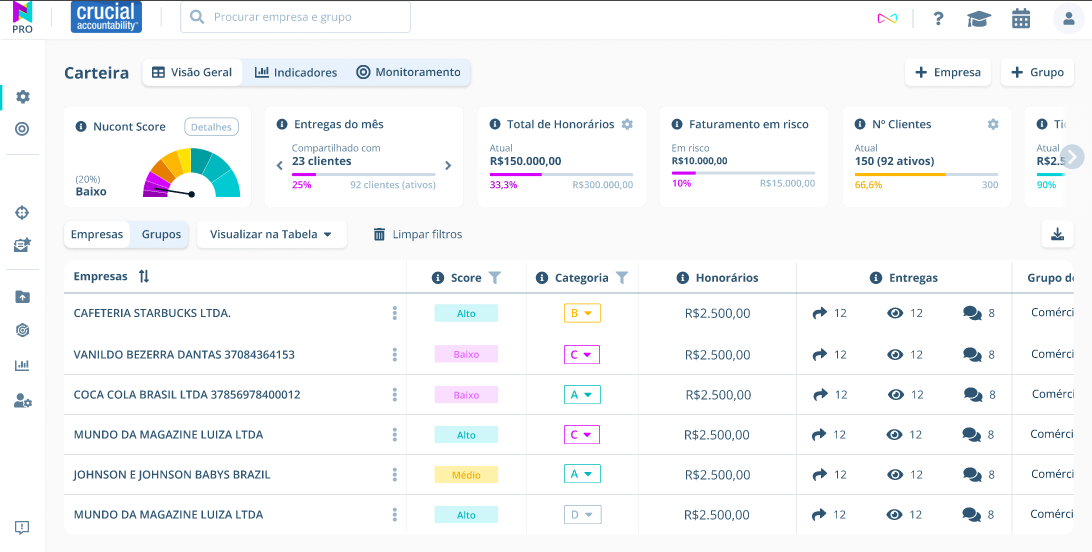
Task: Click the info icon beside Nucont Score
Action: (x=81, y=127)
